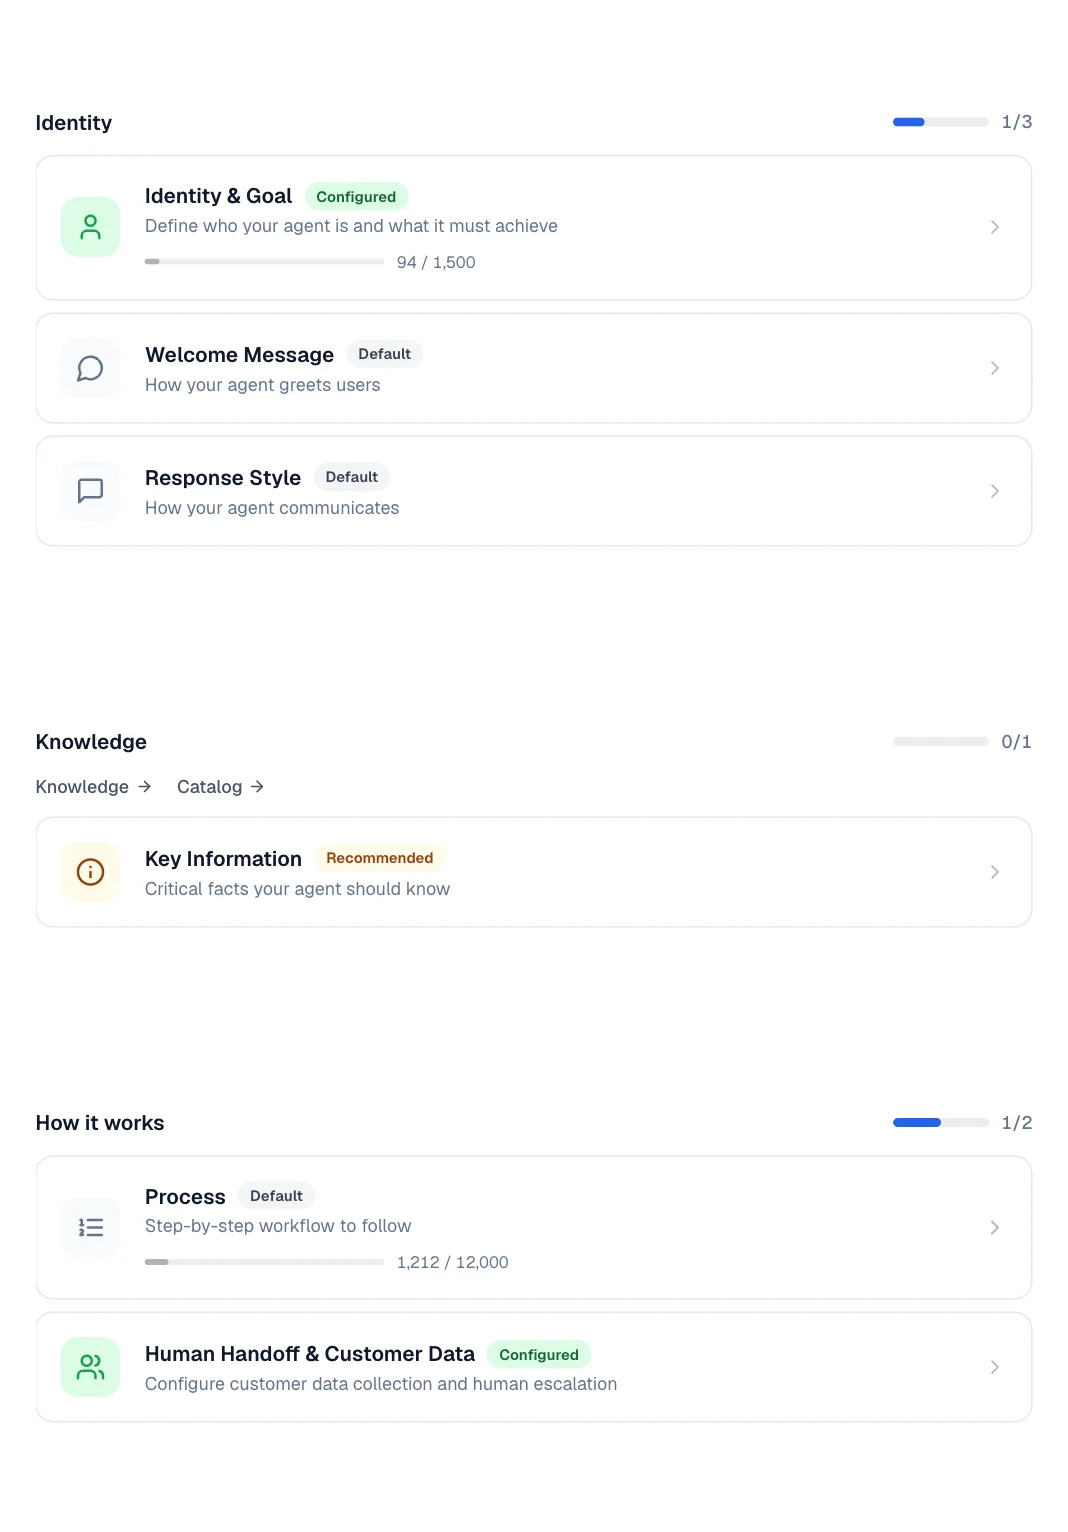
Task: Click the Recommended badge on Key Information
Action: [x=379, y=858]
